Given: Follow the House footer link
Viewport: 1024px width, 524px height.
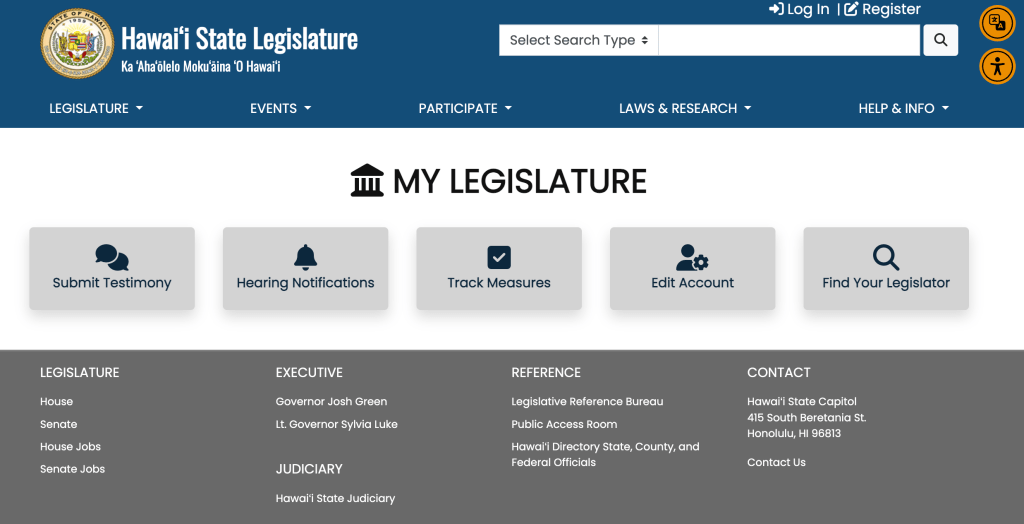Looking at the screenshot, I should [56, 402].
